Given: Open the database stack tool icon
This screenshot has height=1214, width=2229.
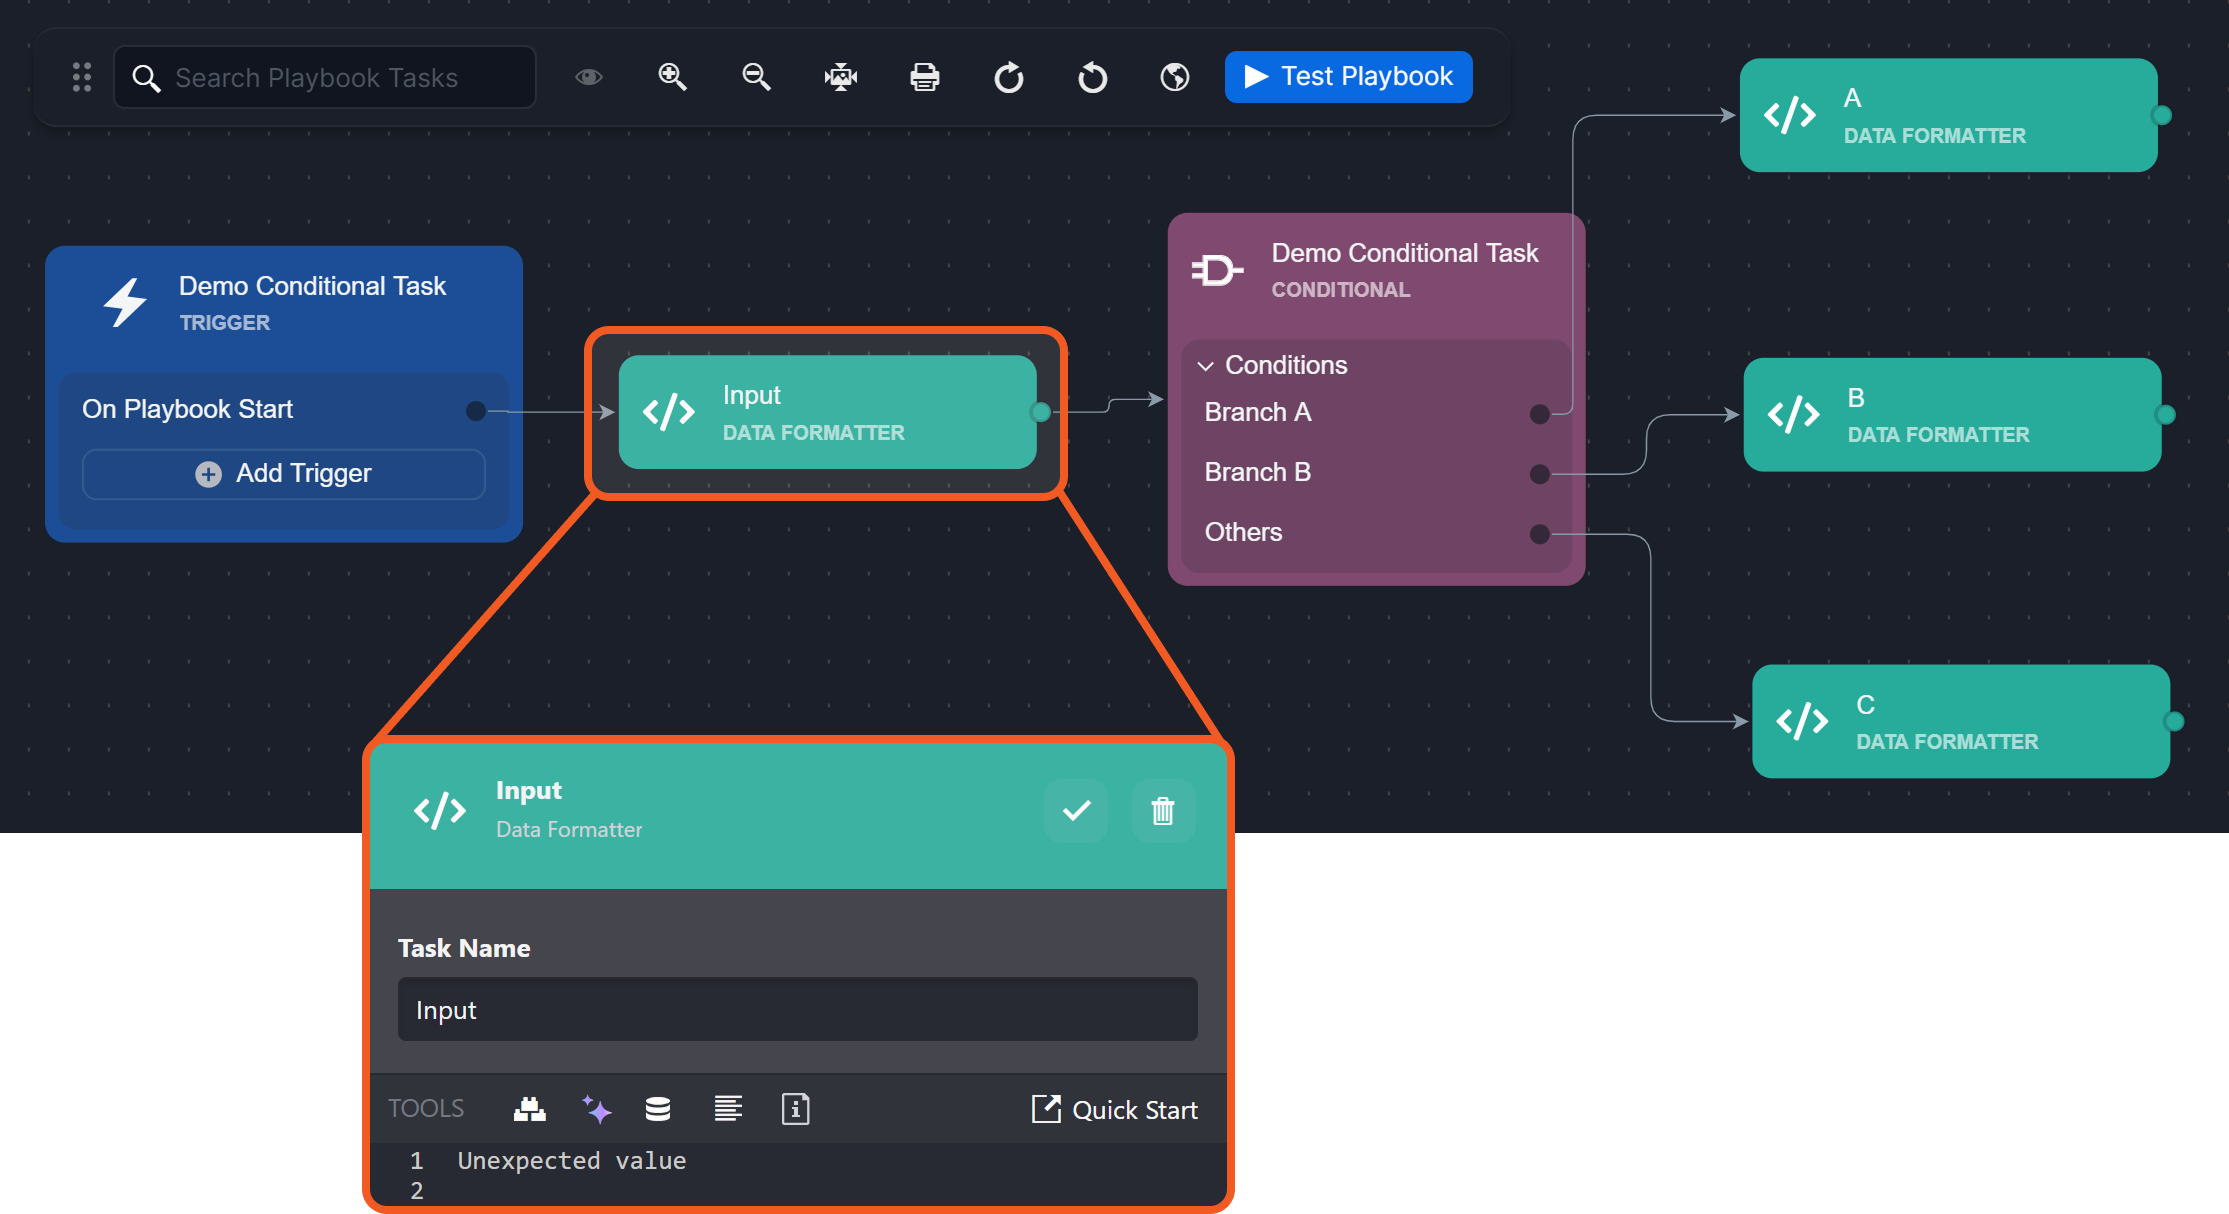Looking at the screenshot, I should pyautogui.click(x=658, y=1109).
